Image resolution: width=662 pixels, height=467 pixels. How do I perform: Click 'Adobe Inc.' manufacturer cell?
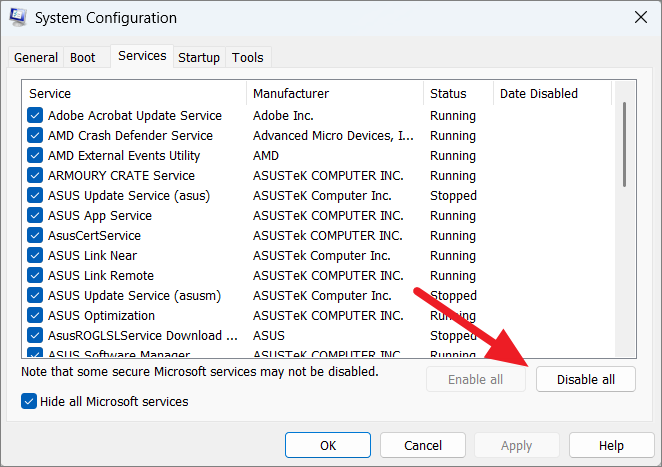283,115
